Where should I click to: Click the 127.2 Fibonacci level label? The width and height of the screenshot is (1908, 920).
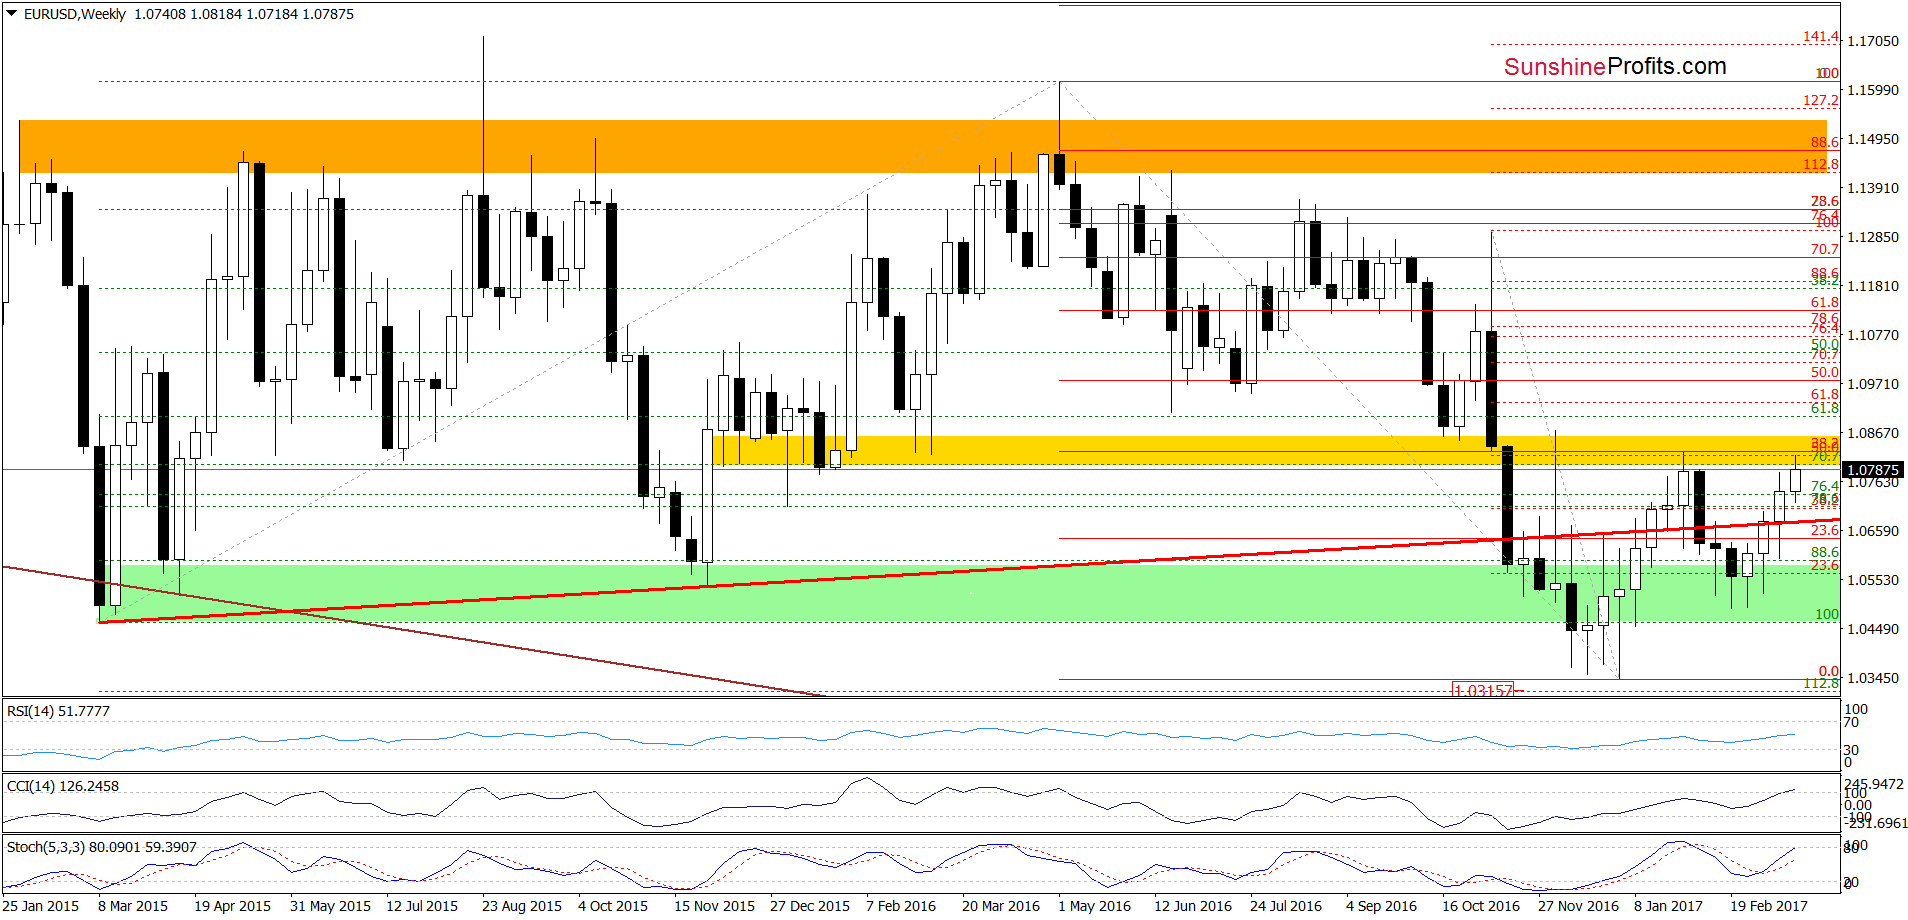[x=1820, y=100]
